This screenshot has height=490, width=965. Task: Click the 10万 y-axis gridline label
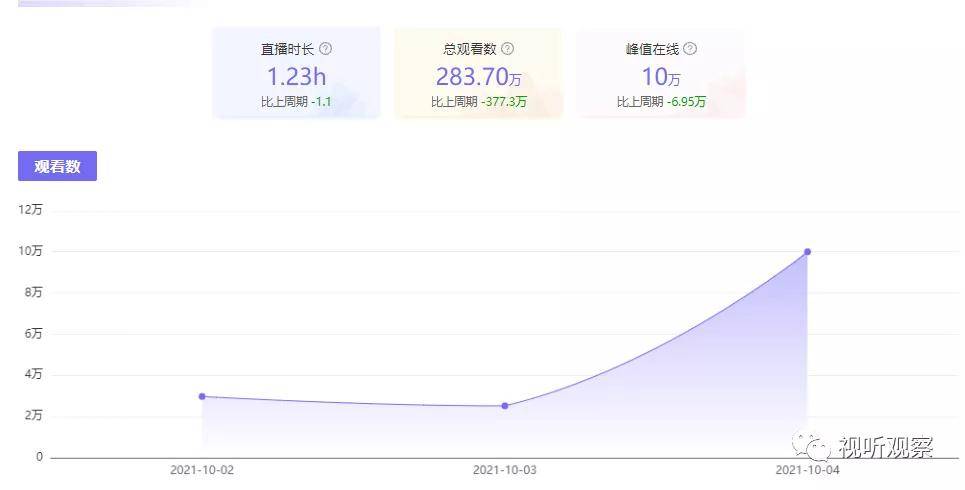click(x=30, y=251)
